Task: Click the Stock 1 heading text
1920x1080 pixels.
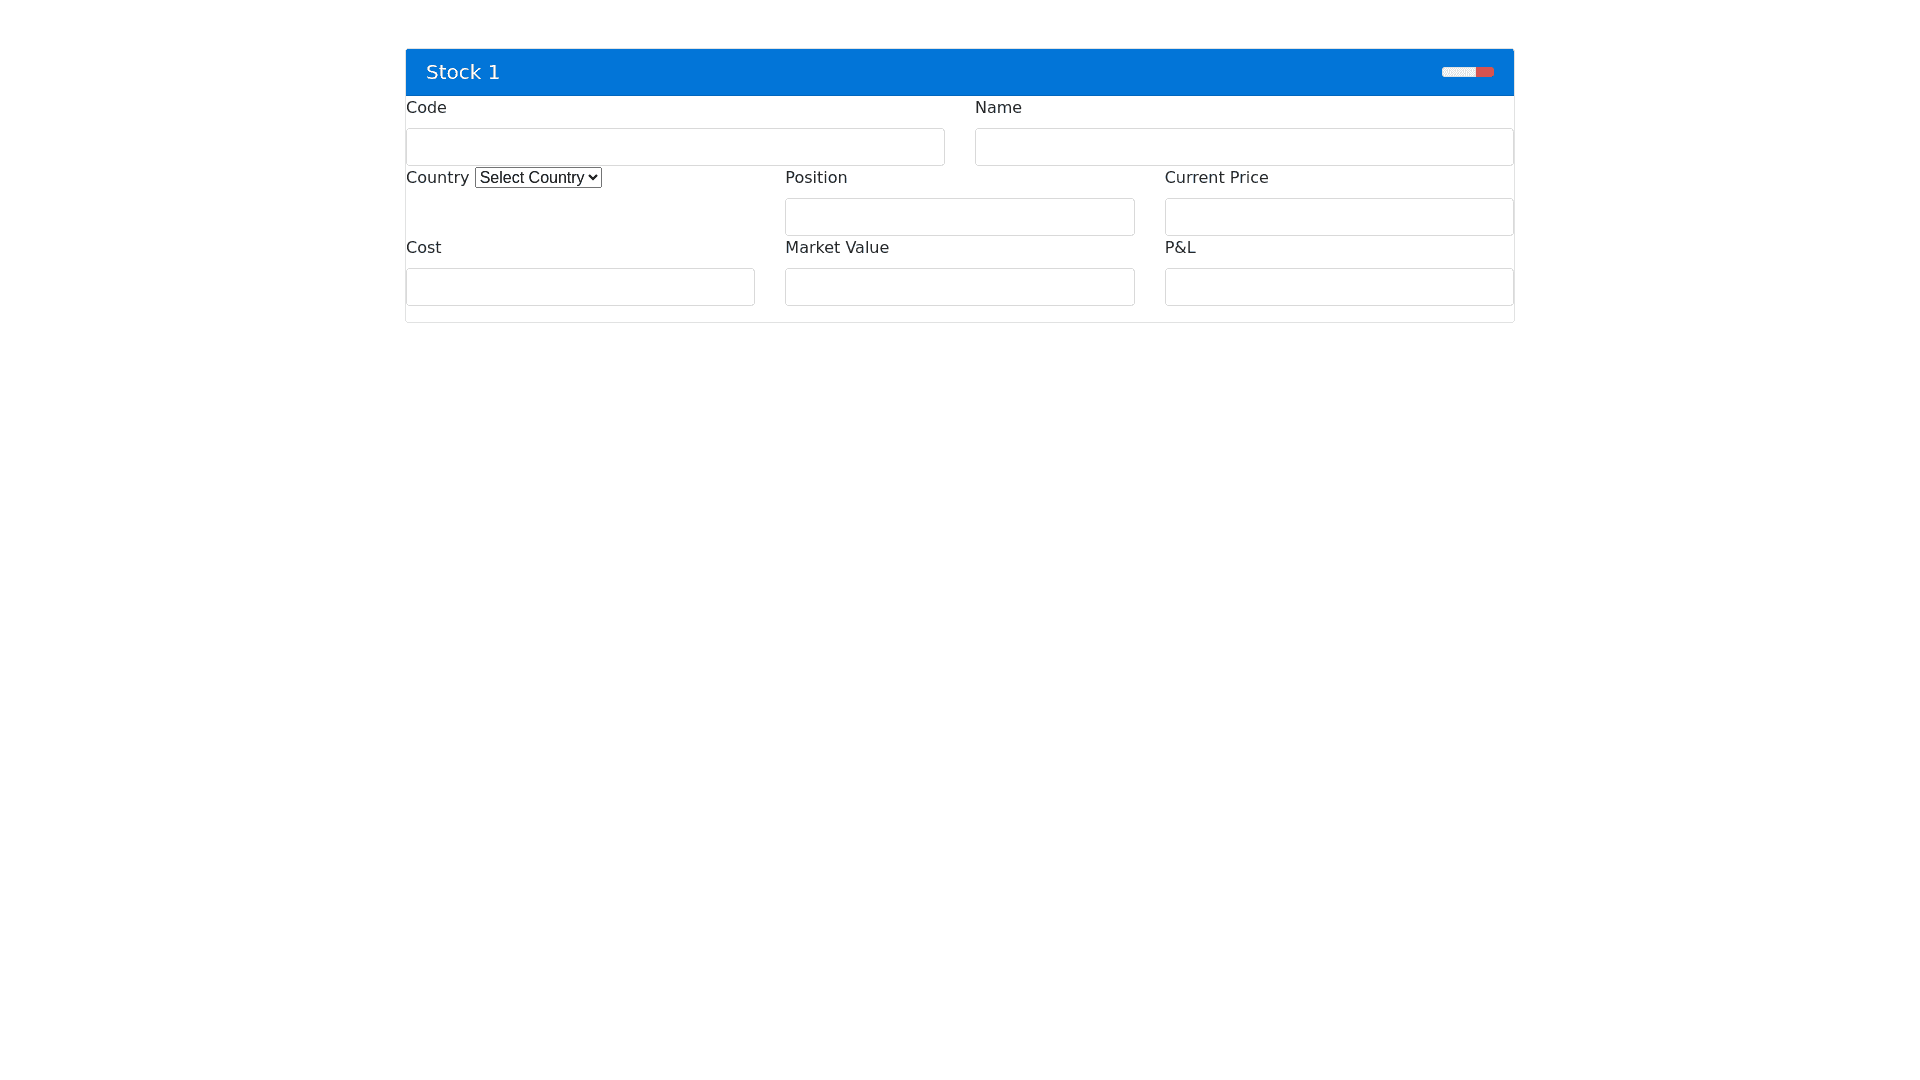Action: (x=463, y=72)
